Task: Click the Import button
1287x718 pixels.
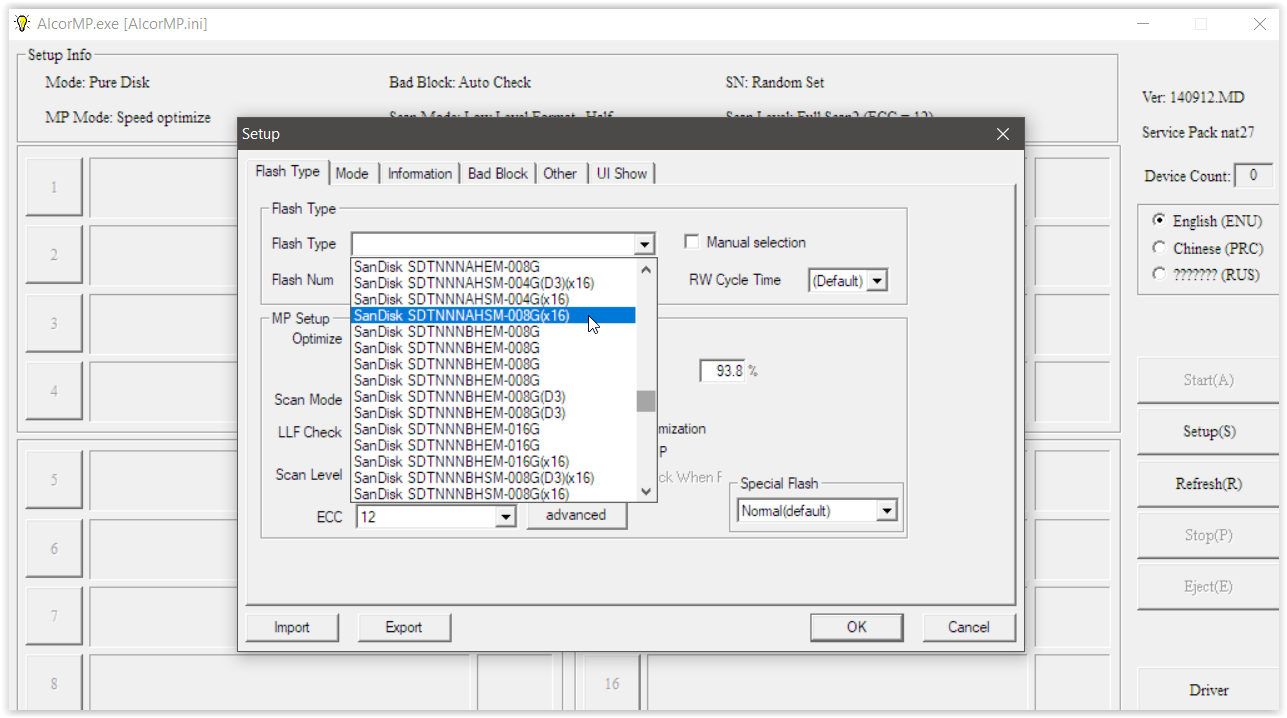Action: 292,627
